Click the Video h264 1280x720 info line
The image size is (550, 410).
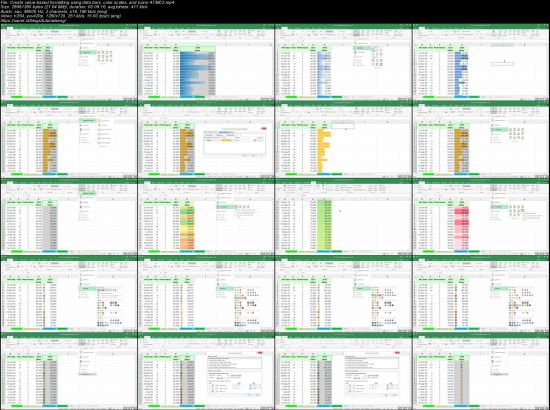click(x=61, y=16)
